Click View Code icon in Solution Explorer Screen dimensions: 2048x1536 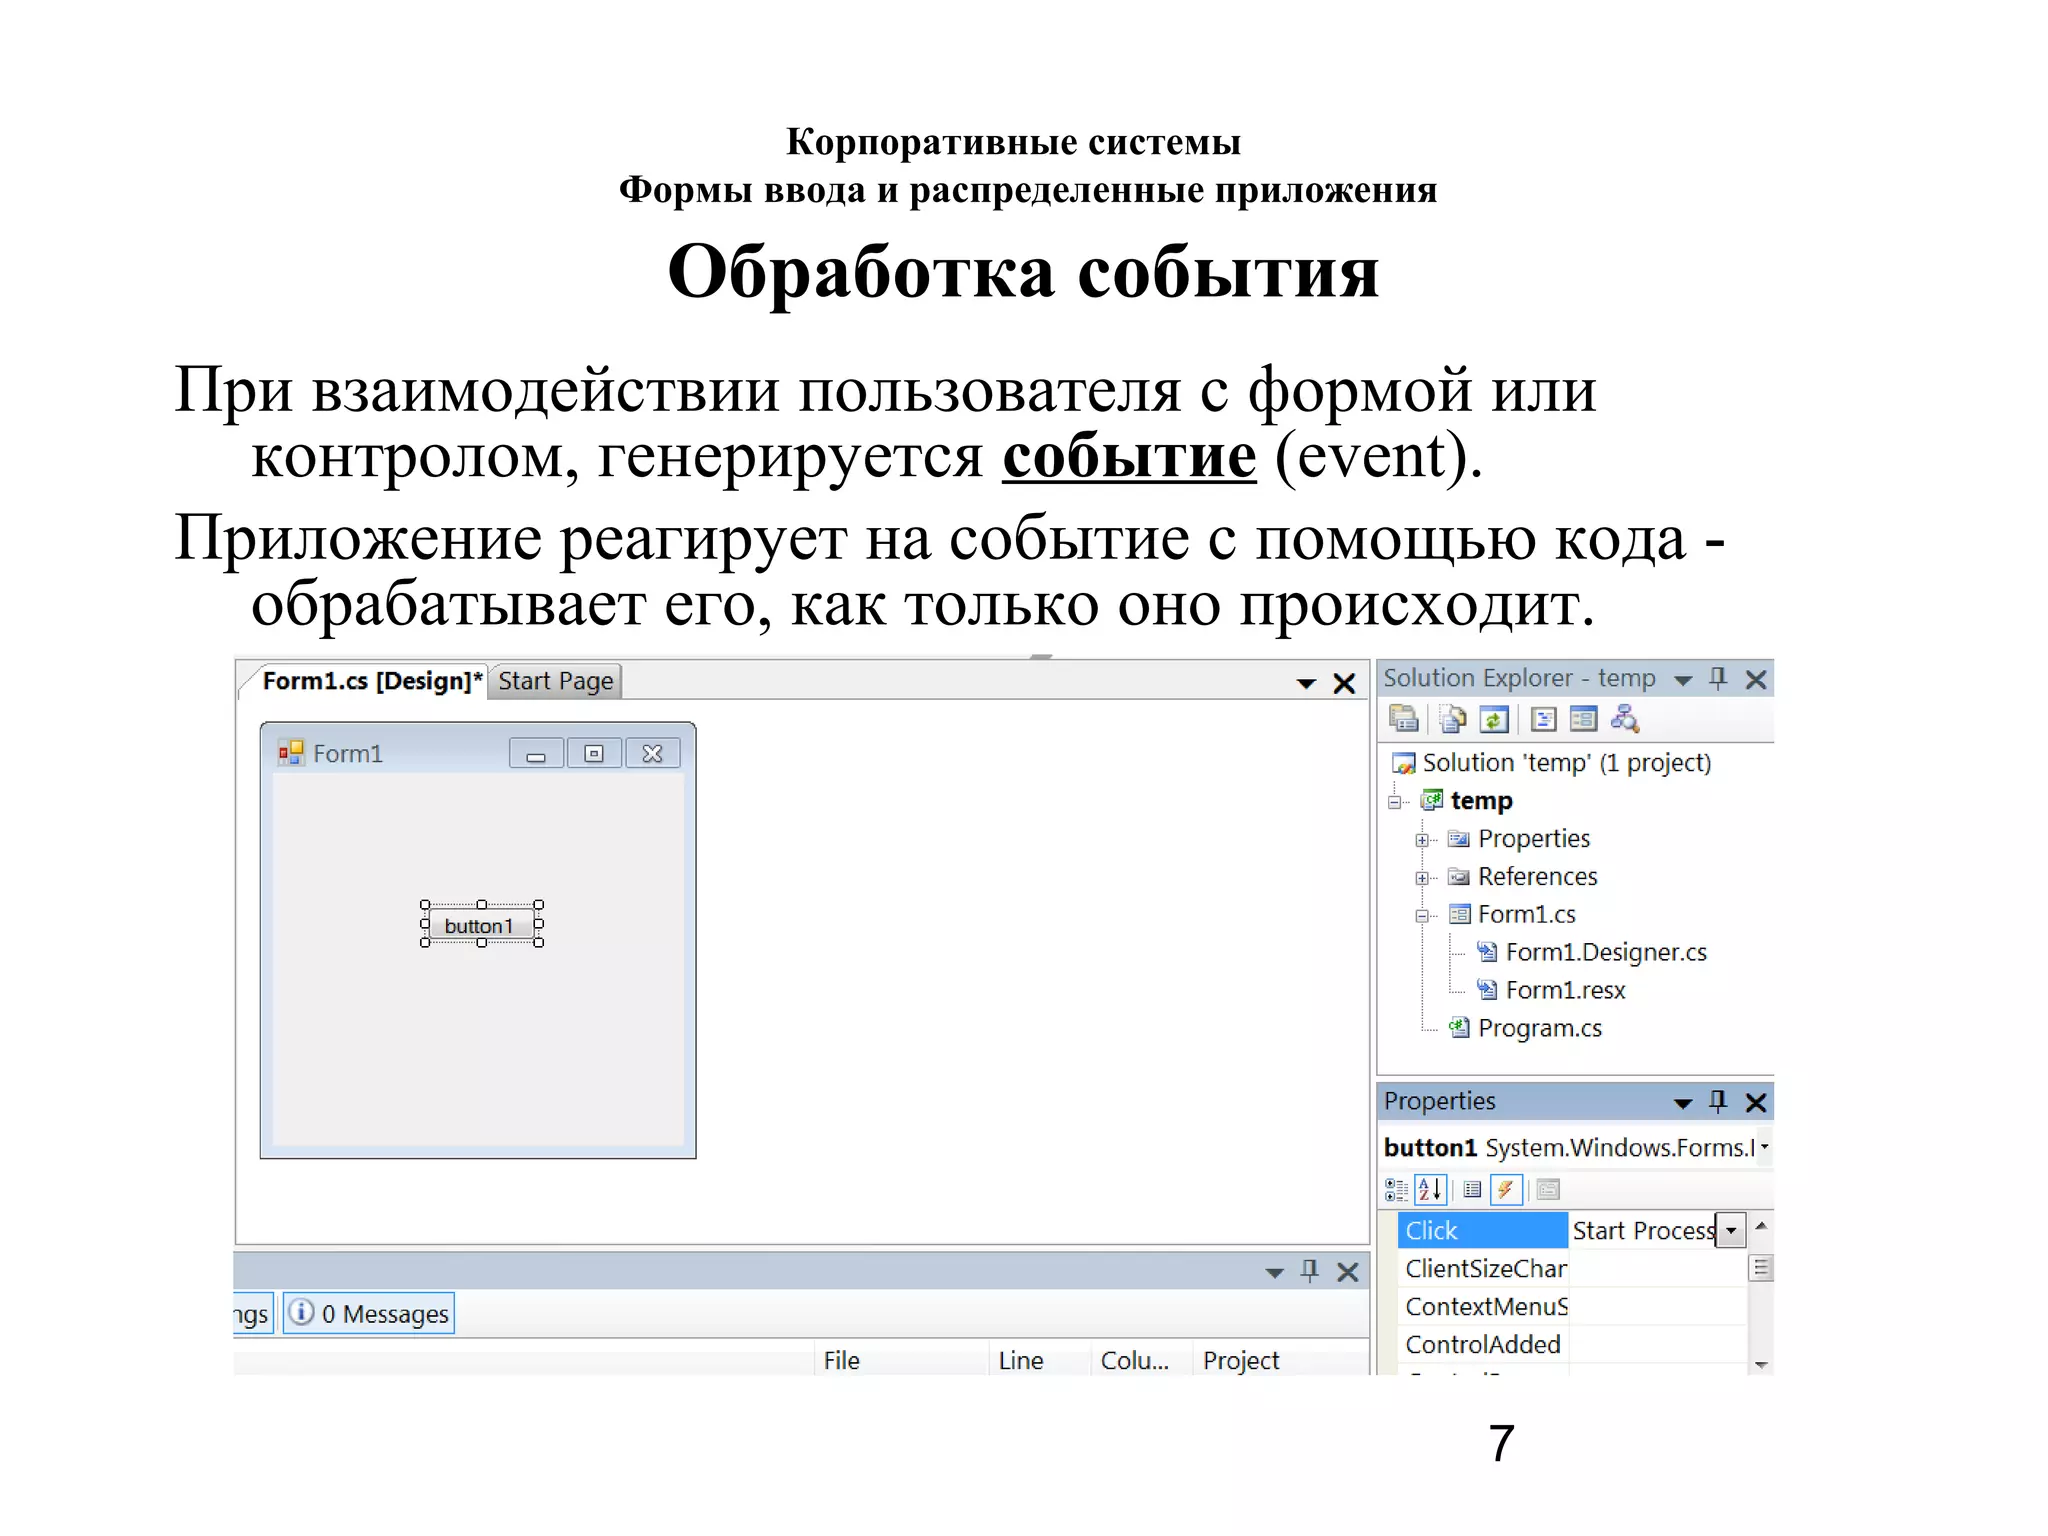coord(1544,718)
